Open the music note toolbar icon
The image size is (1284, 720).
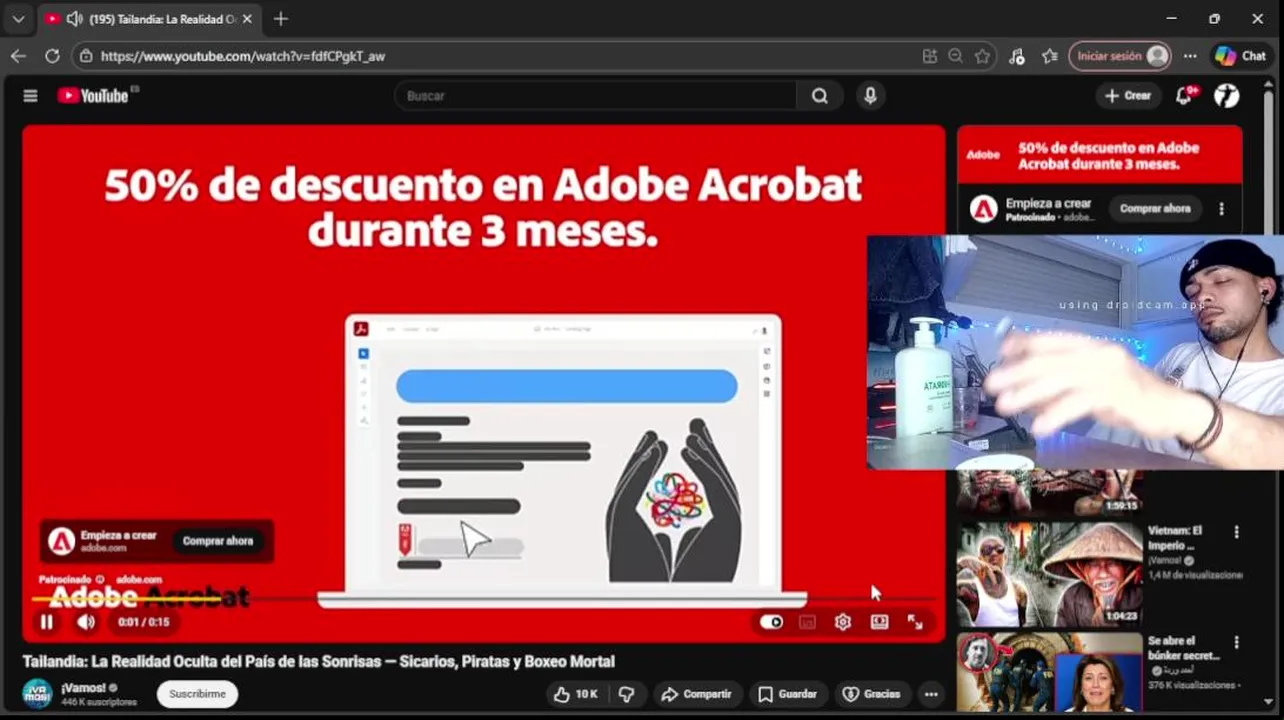point(1017,57)
